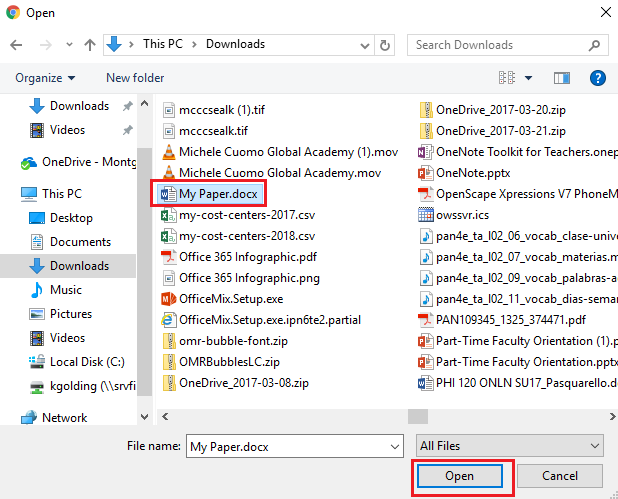Select pinned Videos in Quick access
Viewport: 618px width, 499px height.
click(67, 130)
